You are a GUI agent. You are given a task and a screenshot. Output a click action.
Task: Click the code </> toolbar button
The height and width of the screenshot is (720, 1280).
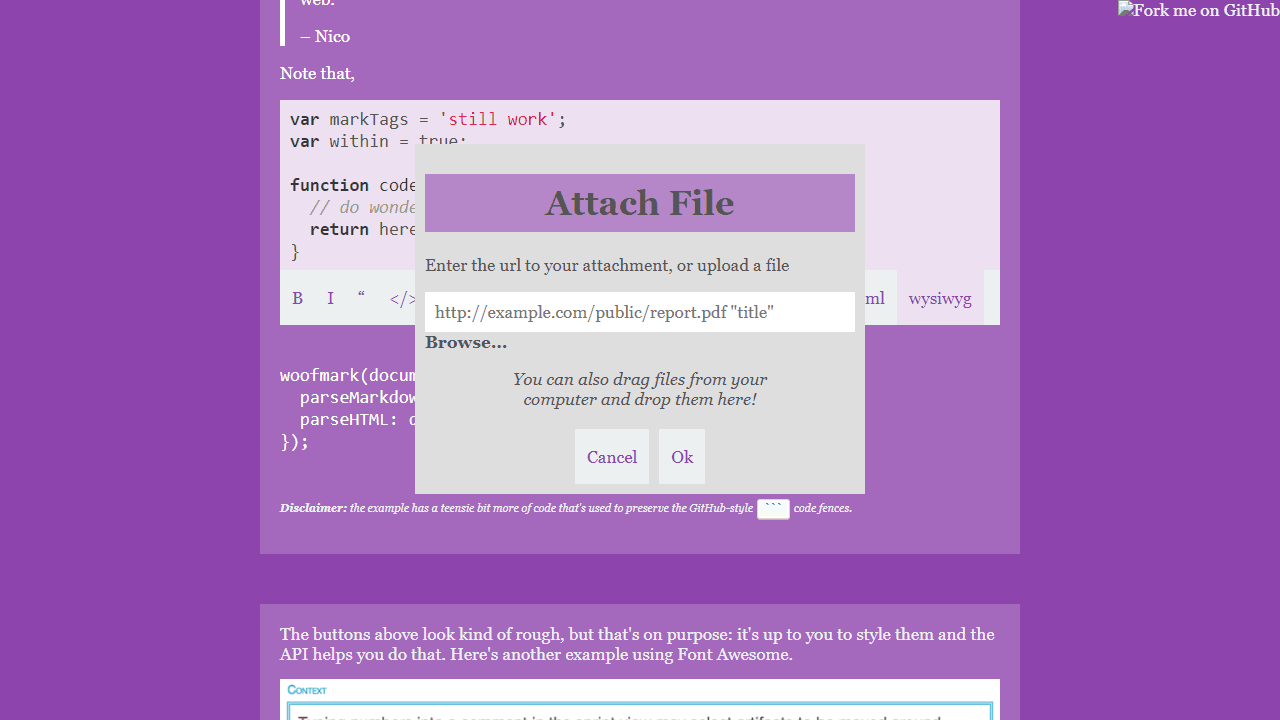point(400,298)
